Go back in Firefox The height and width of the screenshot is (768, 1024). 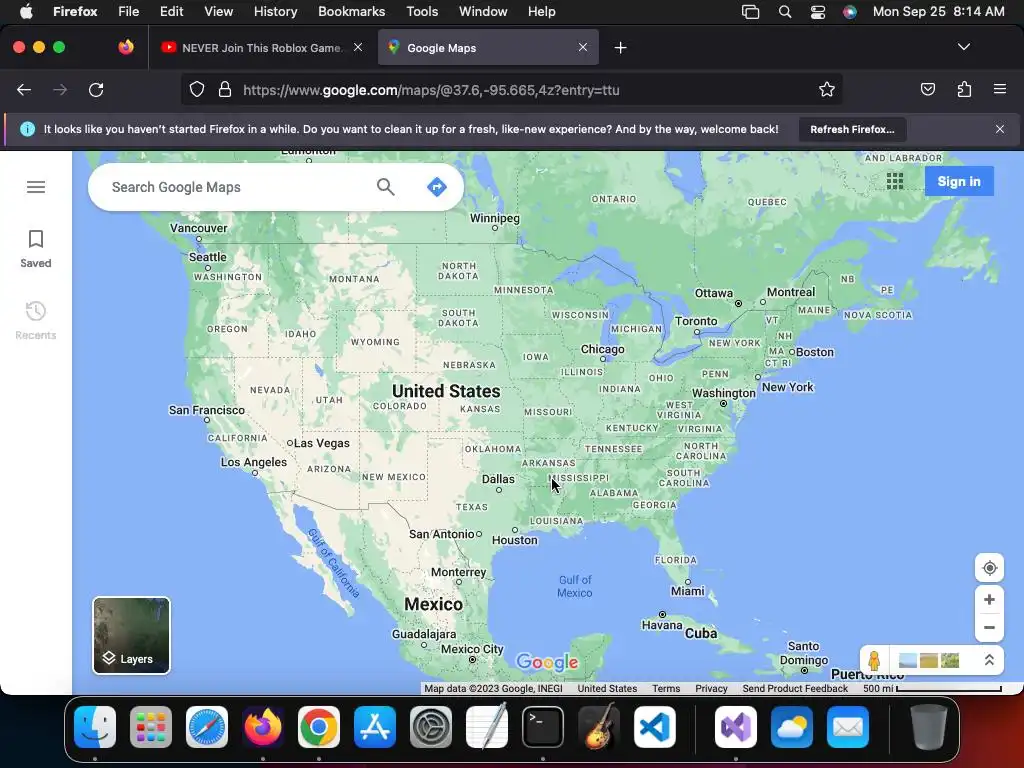tap(24, 90)
